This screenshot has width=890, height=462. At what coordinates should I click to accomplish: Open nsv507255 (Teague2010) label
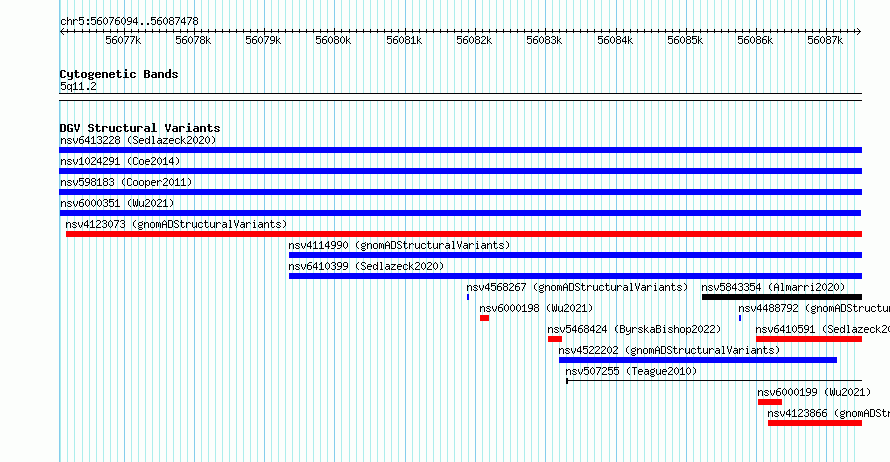tap(631, 371)
